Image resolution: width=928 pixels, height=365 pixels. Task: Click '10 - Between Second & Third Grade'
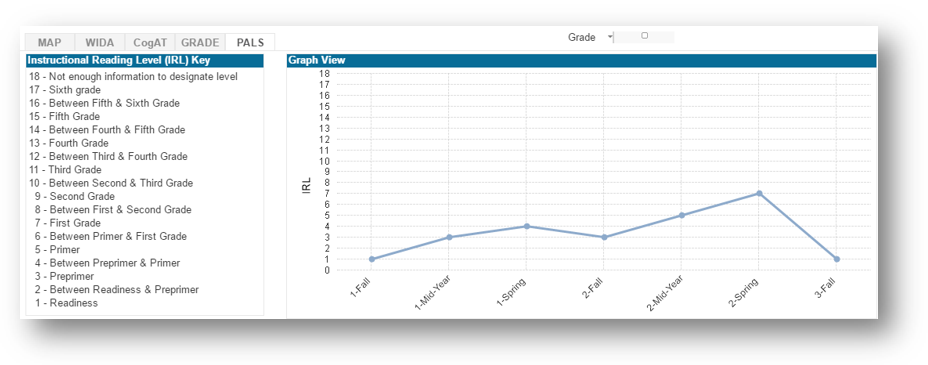point(111,183)
